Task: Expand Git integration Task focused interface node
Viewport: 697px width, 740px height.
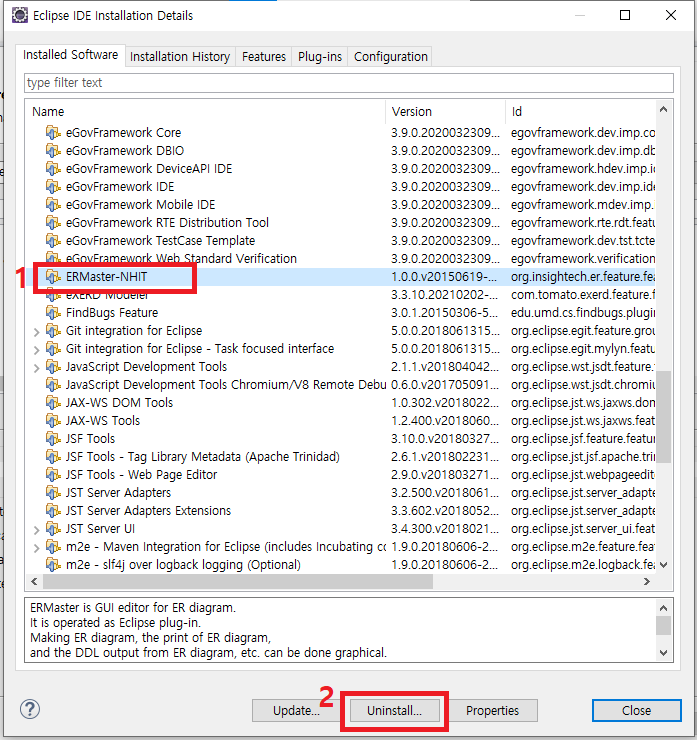Action: [36, 350]
